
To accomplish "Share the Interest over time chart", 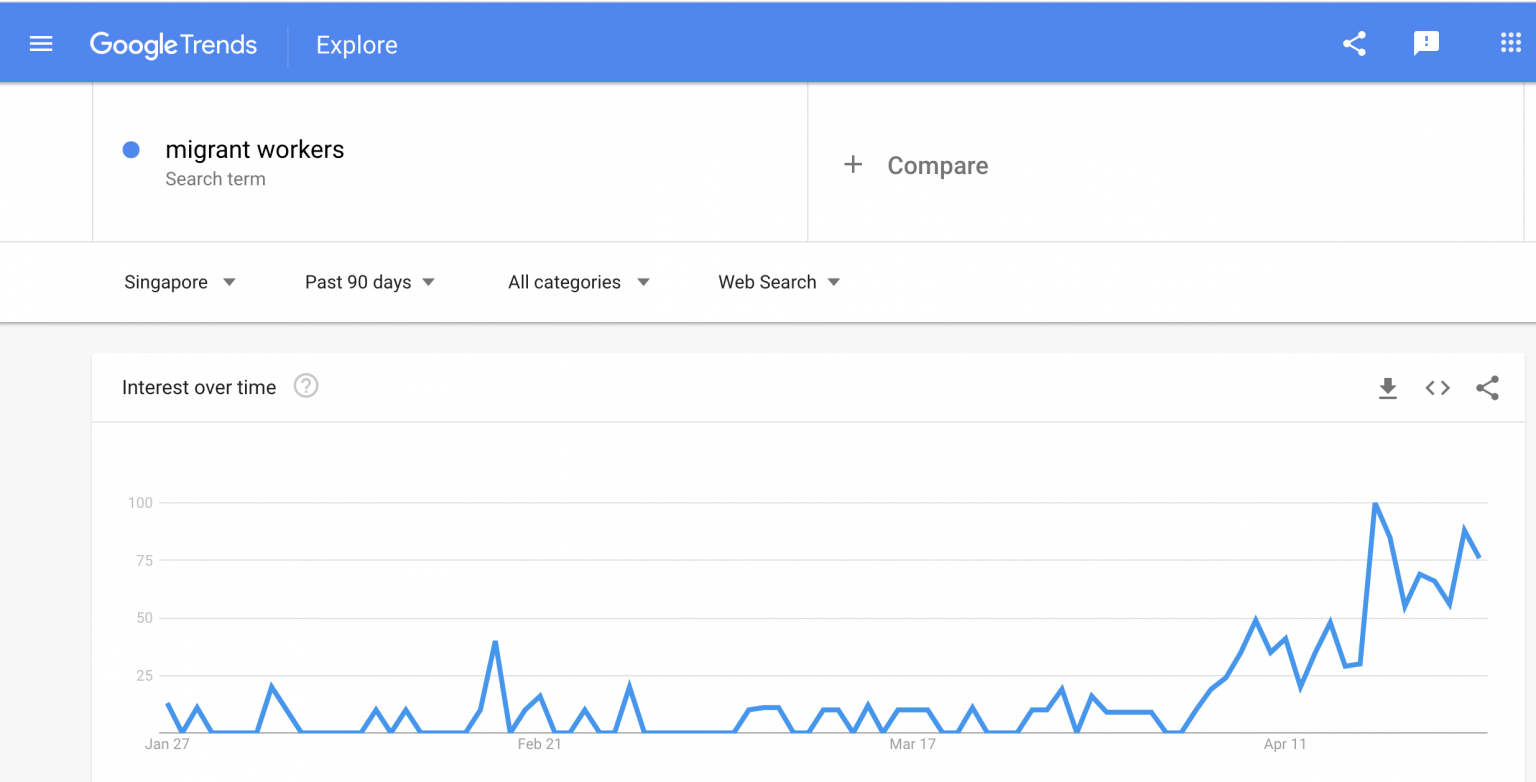I will click(1487, 388).
